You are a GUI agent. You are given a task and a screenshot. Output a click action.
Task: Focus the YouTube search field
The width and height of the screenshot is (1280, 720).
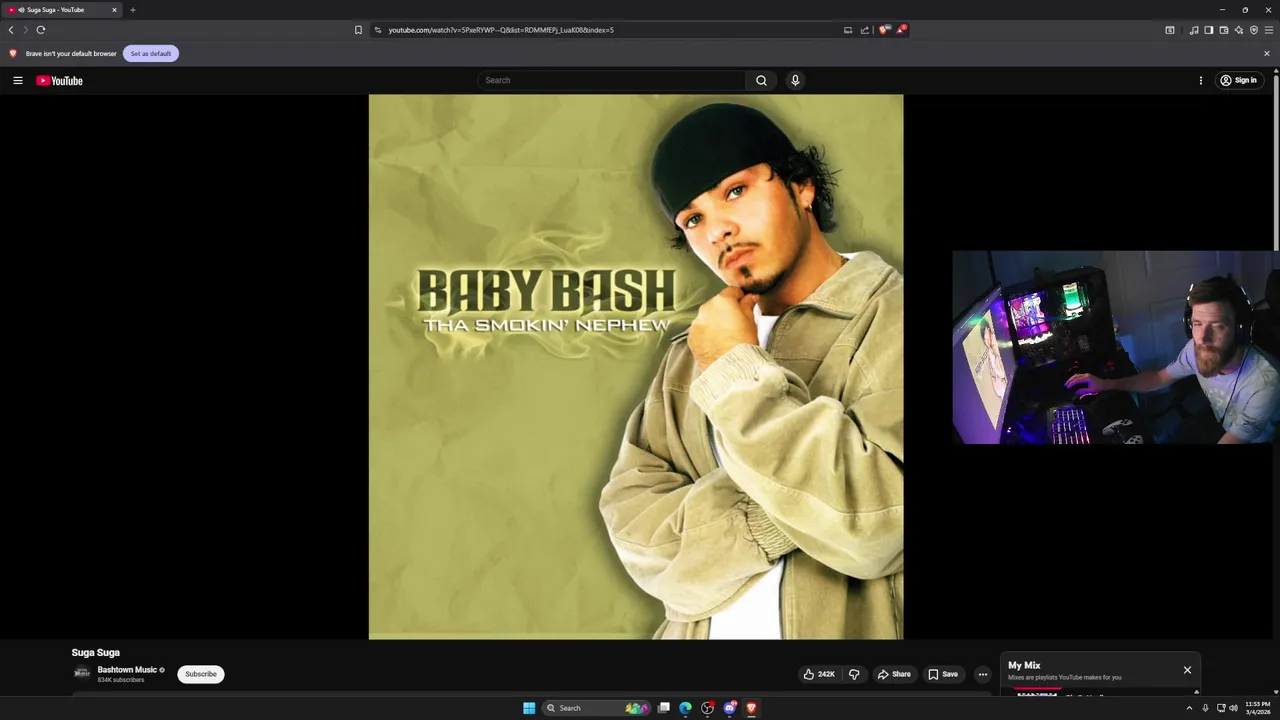click(x=611, y=80)
